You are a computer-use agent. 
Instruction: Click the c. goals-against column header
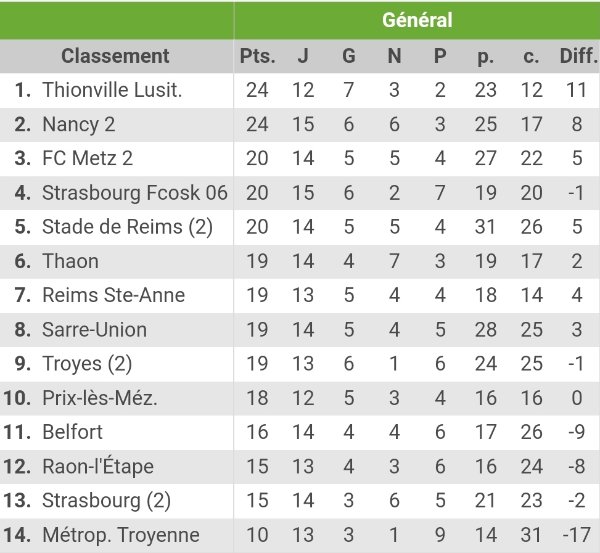531,56
